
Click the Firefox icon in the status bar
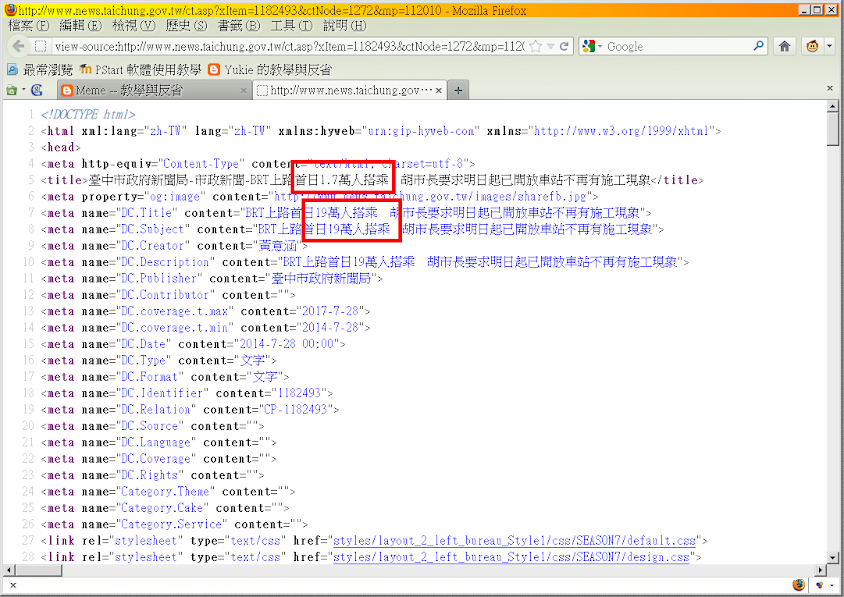pos(798,584)
